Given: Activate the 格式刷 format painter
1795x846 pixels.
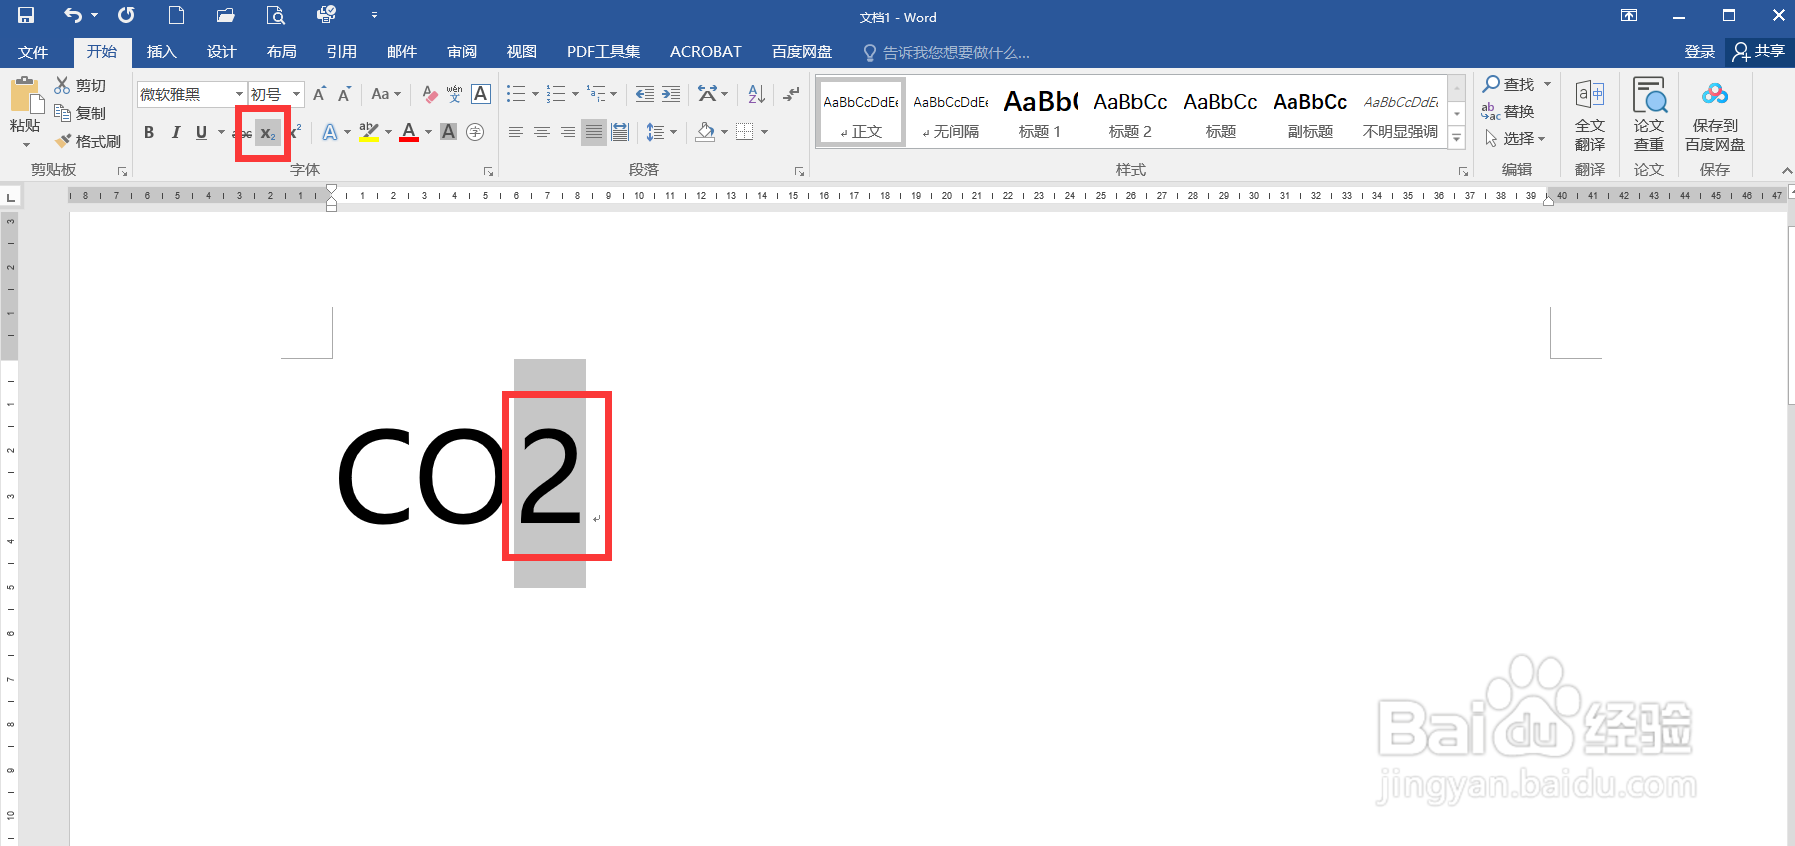Looking at the screenshot, I should pyautogui.click(x=88, y=141).
